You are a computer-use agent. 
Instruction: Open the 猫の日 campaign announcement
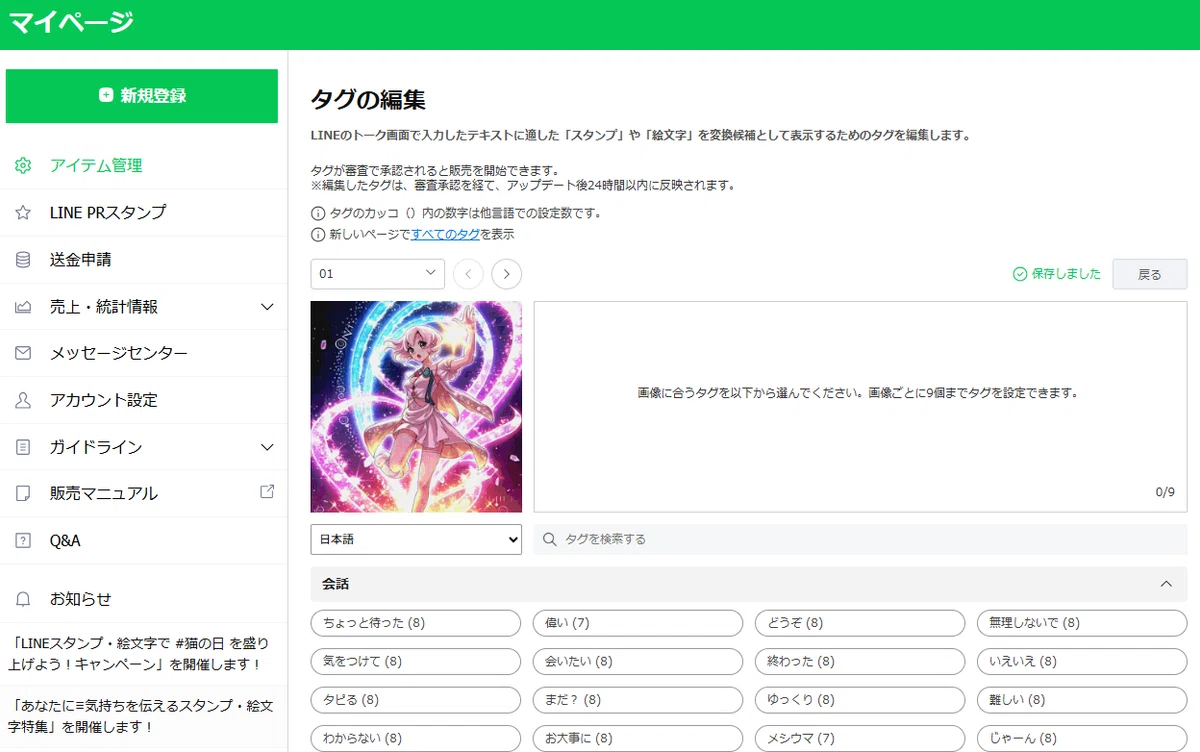tap(141, 653)
